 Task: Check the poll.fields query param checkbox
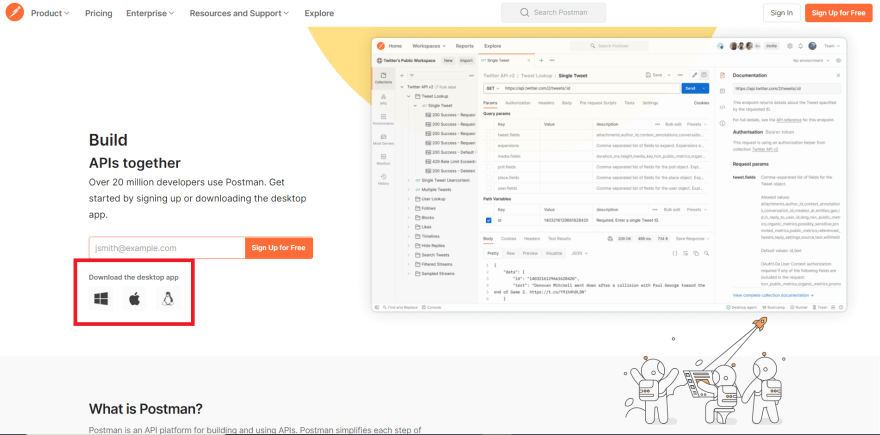[x=488, y=167]
